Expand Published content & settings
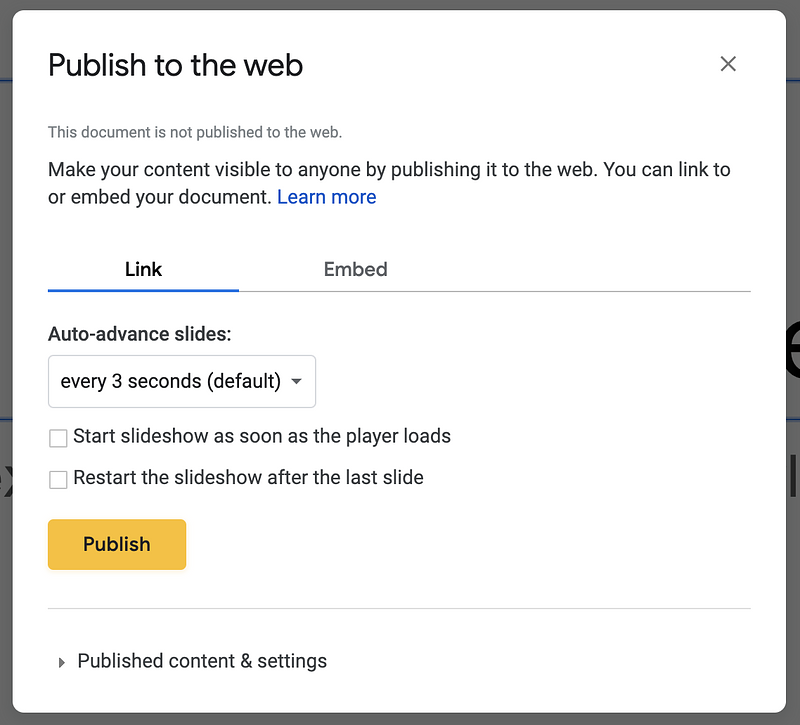800x725 pixels. click(193, 661)
